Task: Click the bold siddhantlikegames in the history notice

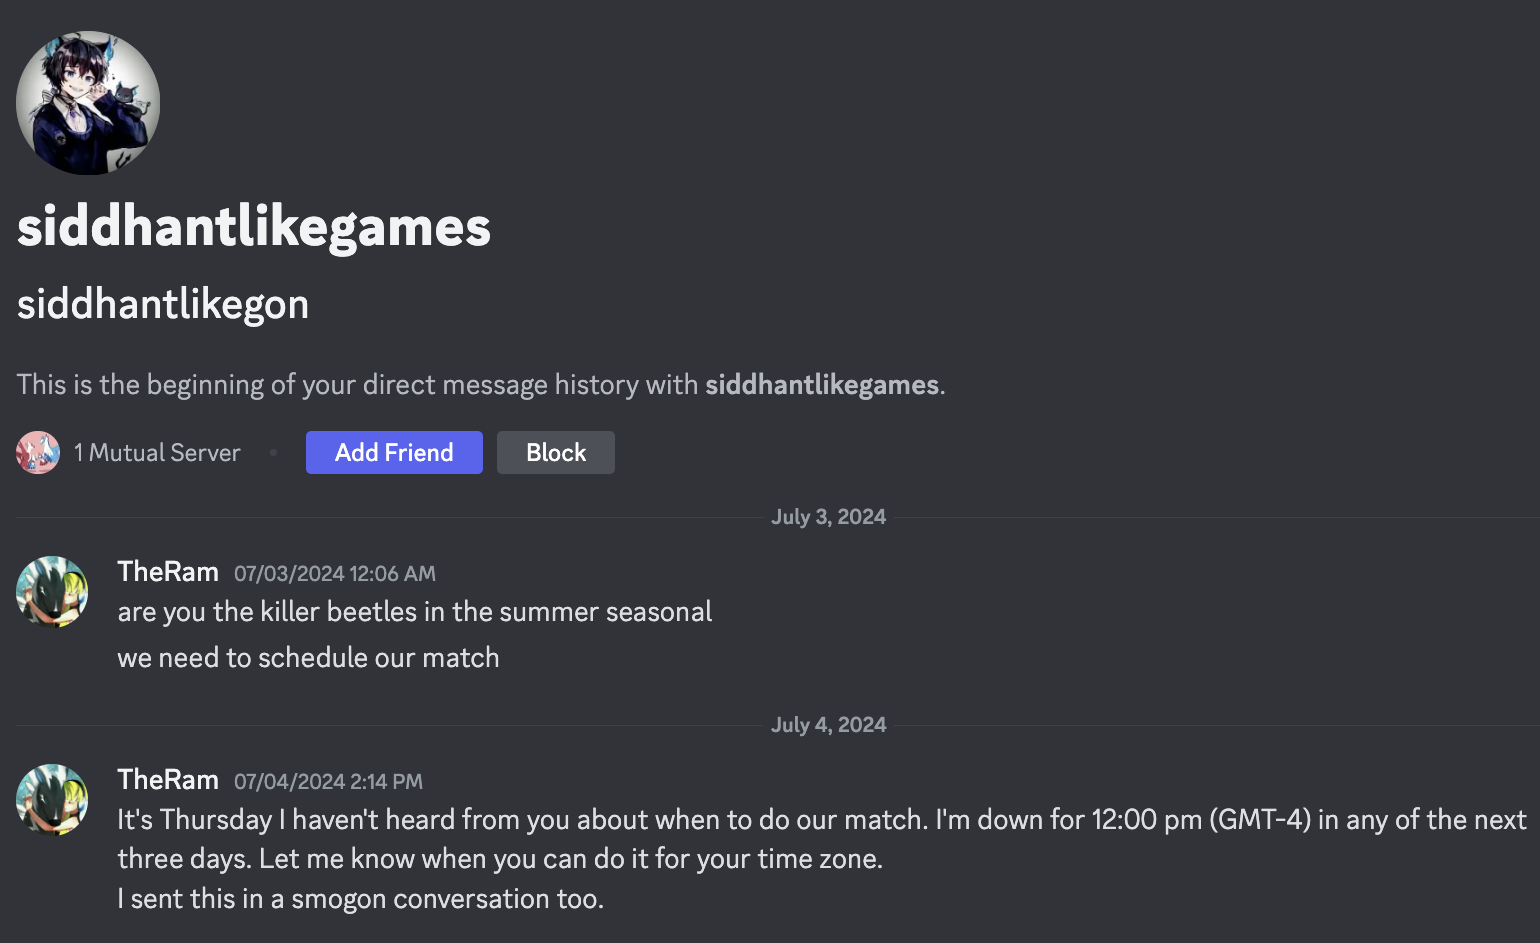Action: coord(822,385)
